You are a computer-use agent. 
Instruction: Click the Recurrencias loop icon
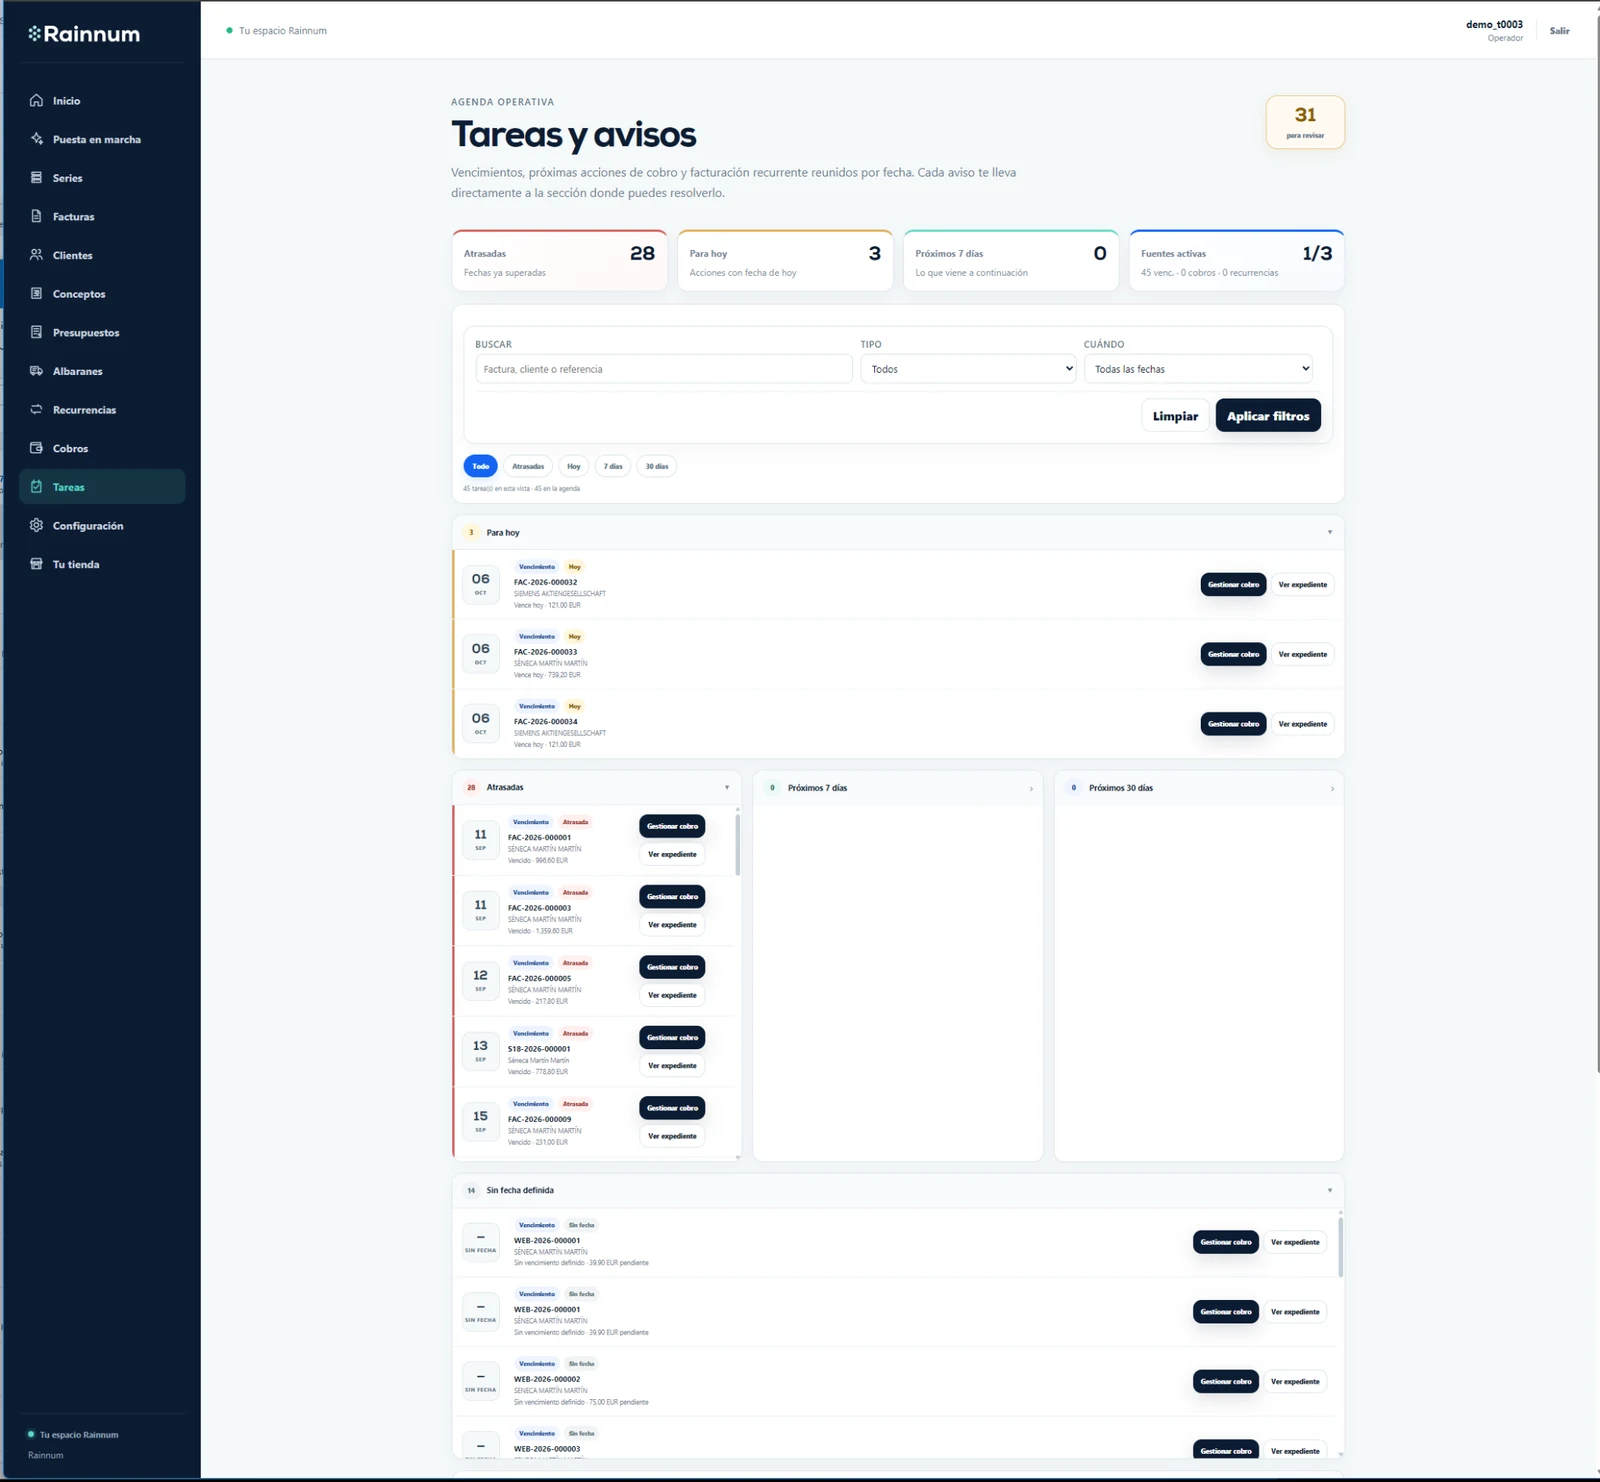coord(36,410)
